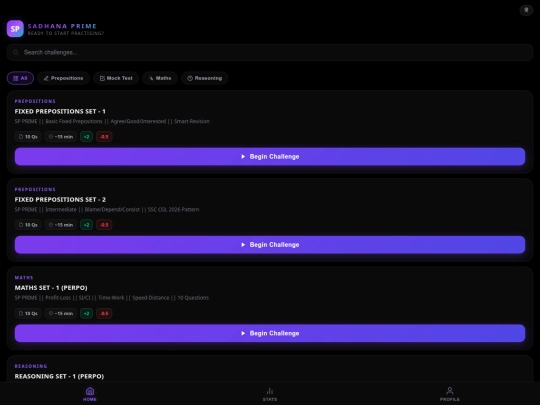Open the Profile tab in bottom navigation

[449, 394]
